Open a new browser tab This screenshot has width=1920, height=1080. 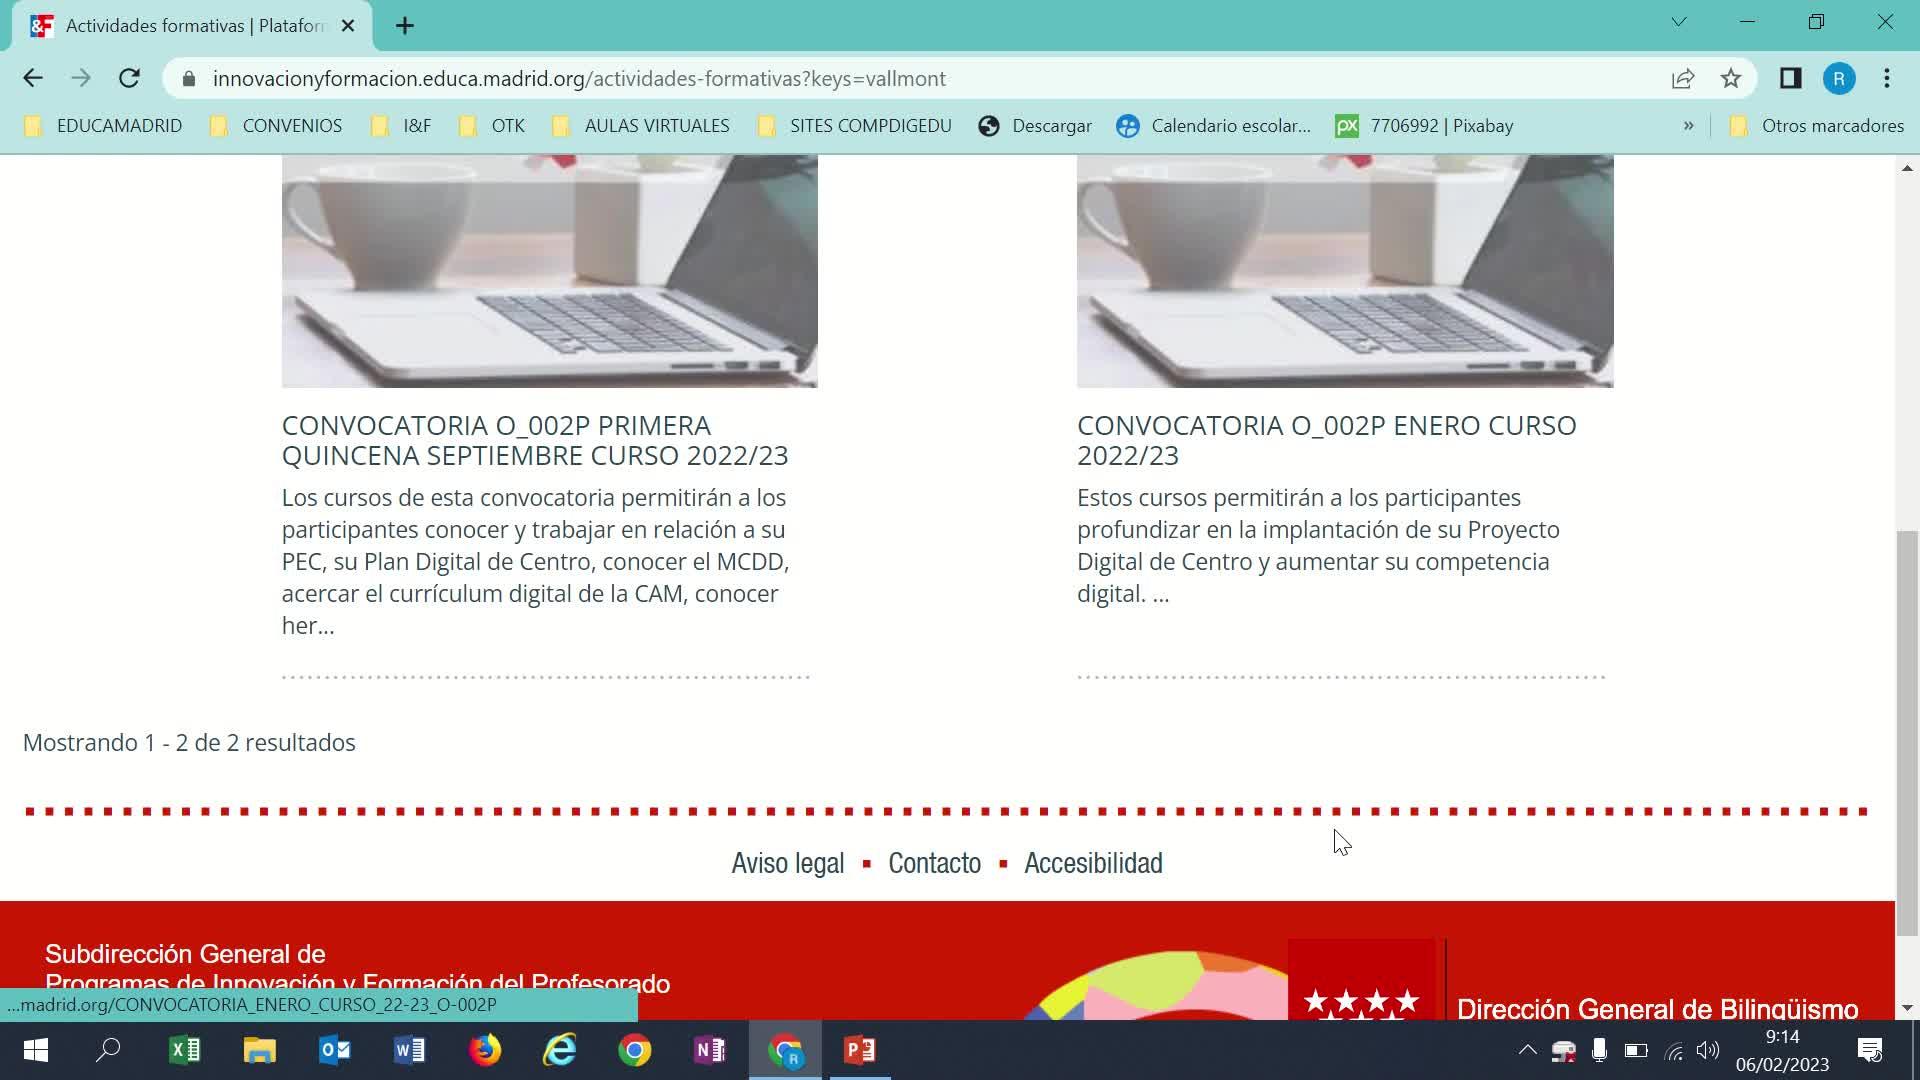coord(405,26)
